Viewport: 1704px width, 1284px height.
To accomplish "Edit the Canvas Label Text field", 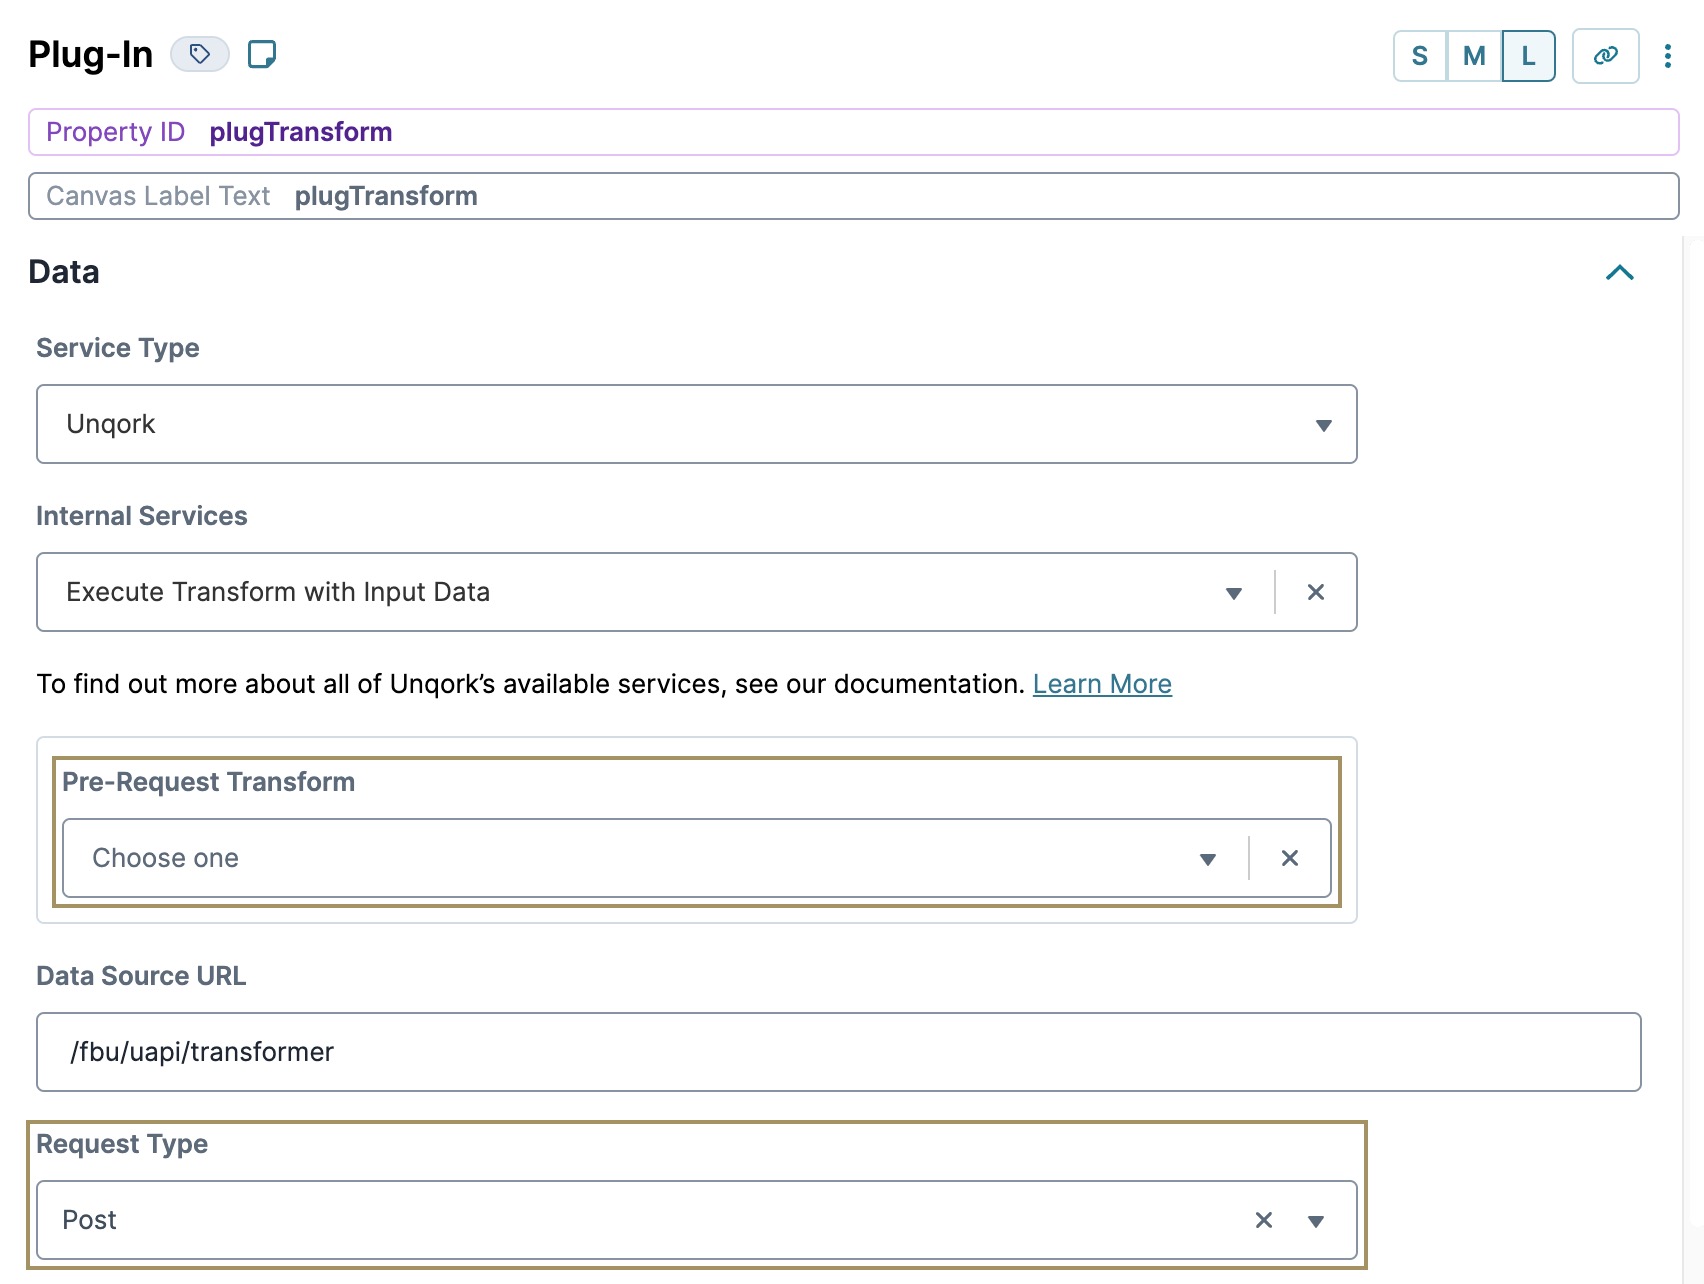I will click(853, 196).
